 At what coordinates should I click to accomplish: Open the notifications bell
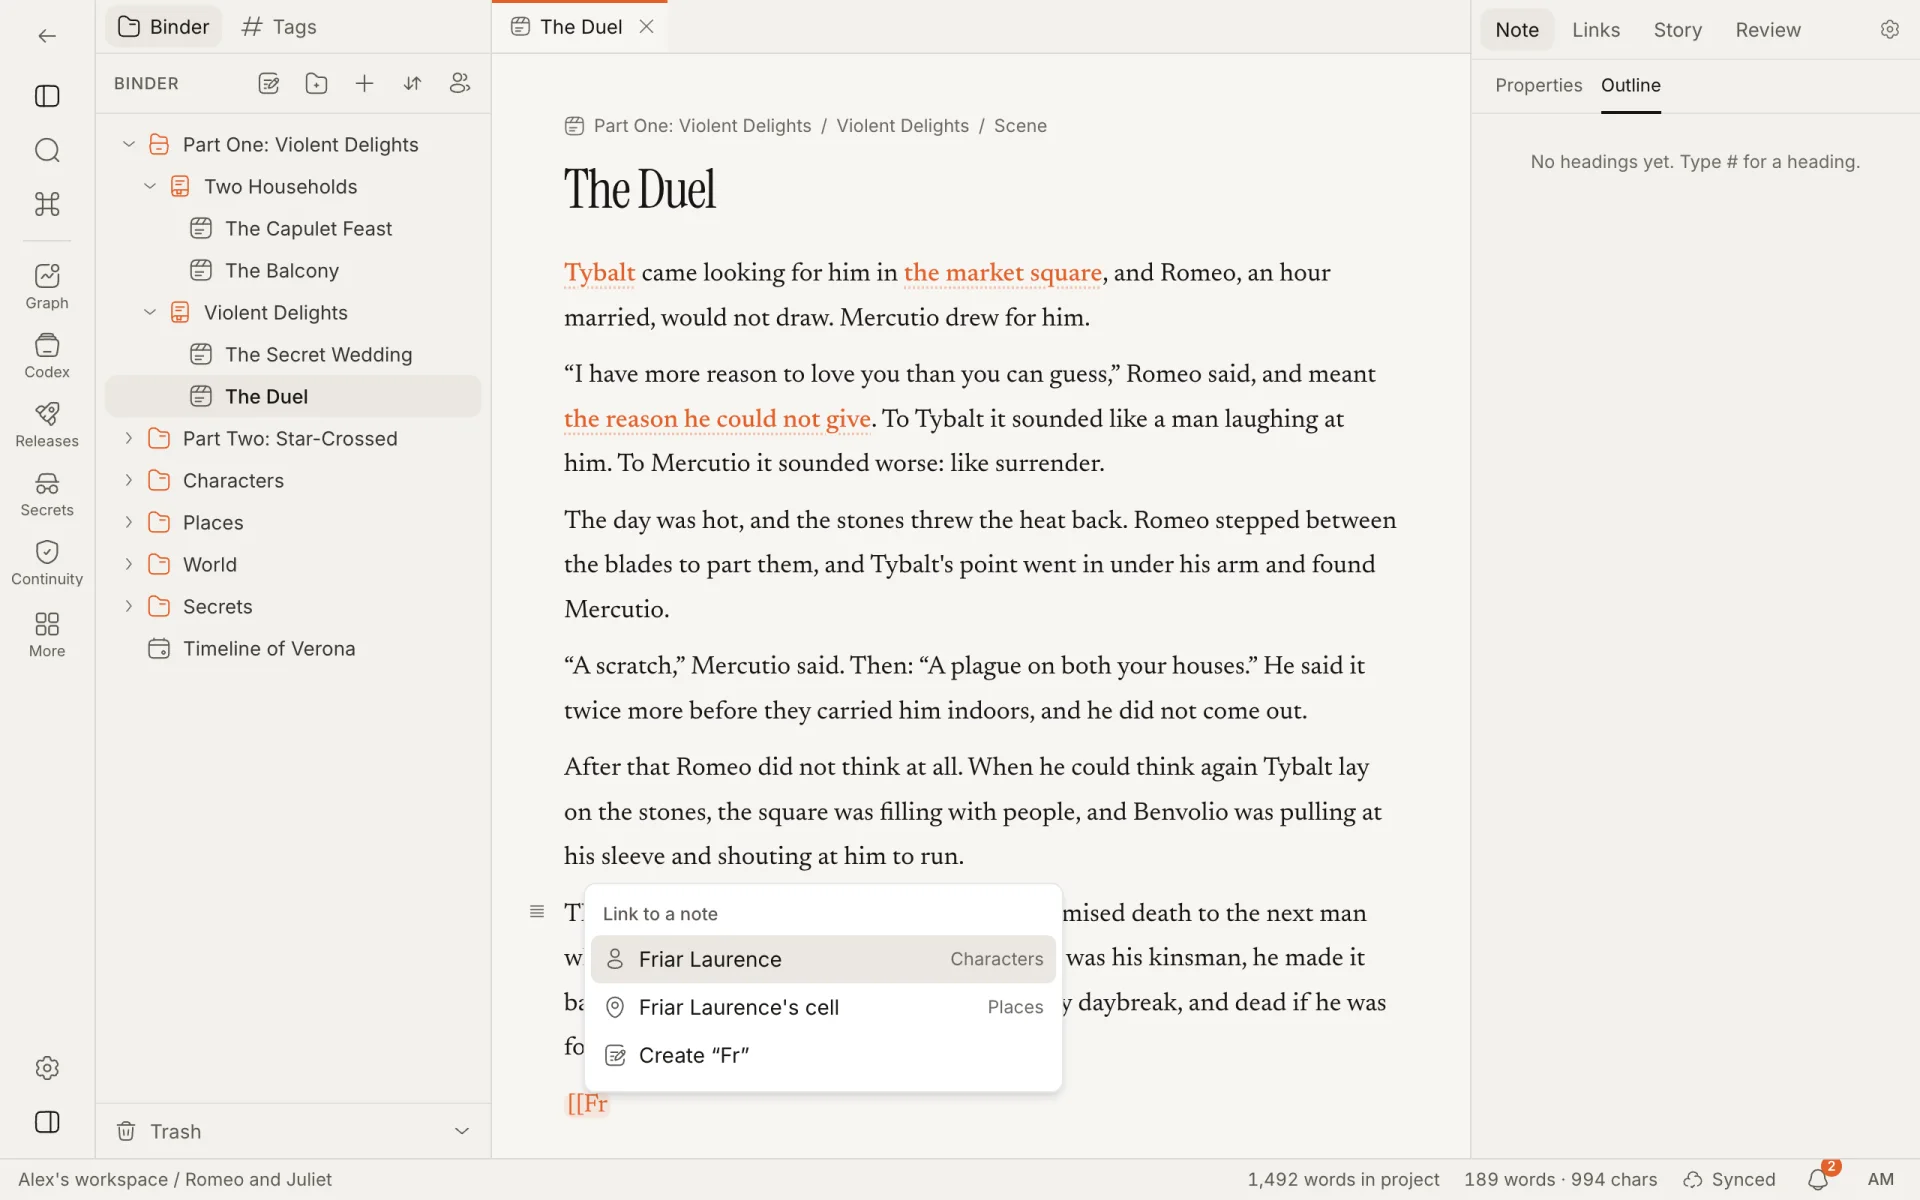click(x=1818, y=1180)
